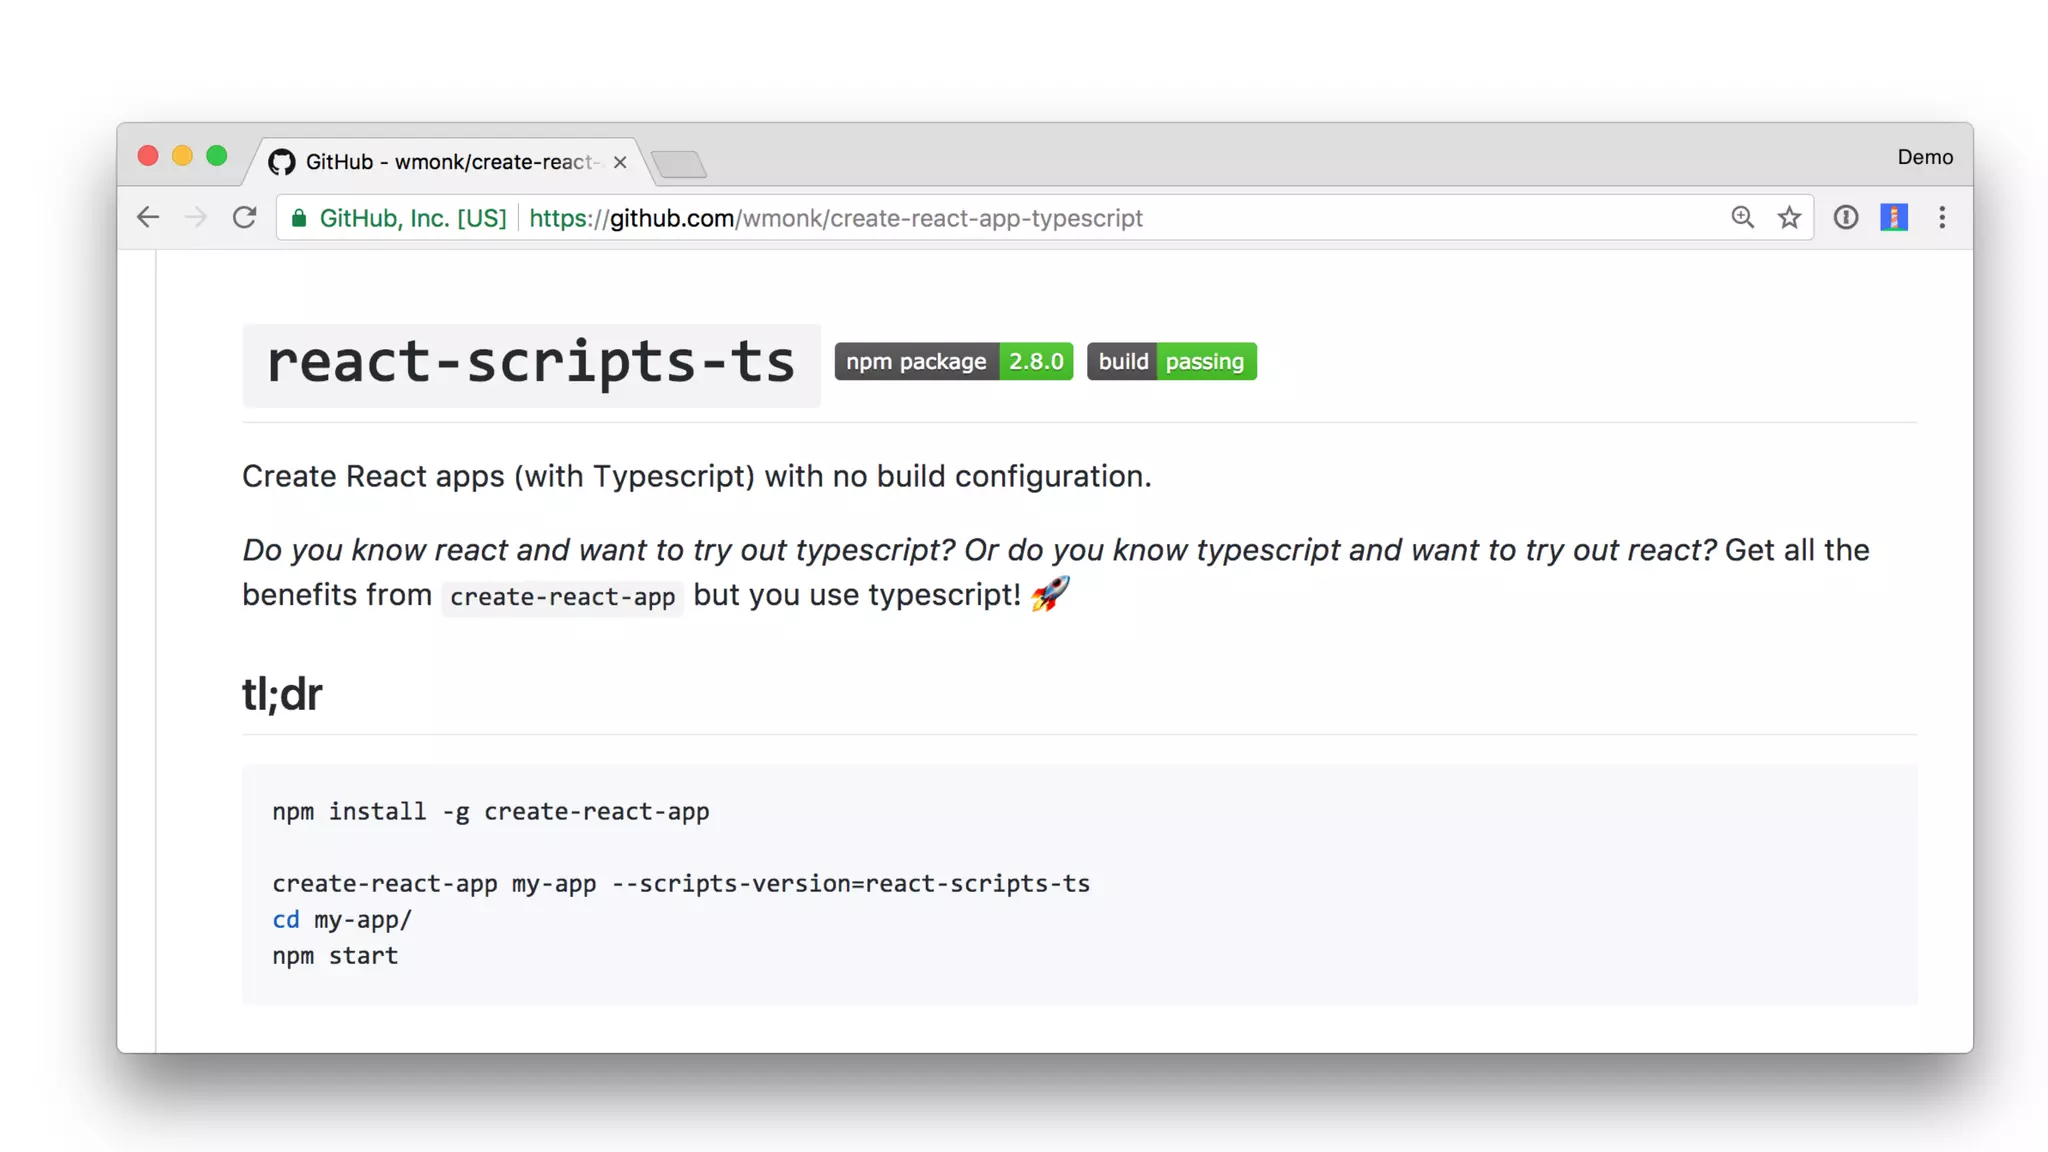Reload the page with refresh icon
The image size is (2048, 1152).
(x=245, y=217)
